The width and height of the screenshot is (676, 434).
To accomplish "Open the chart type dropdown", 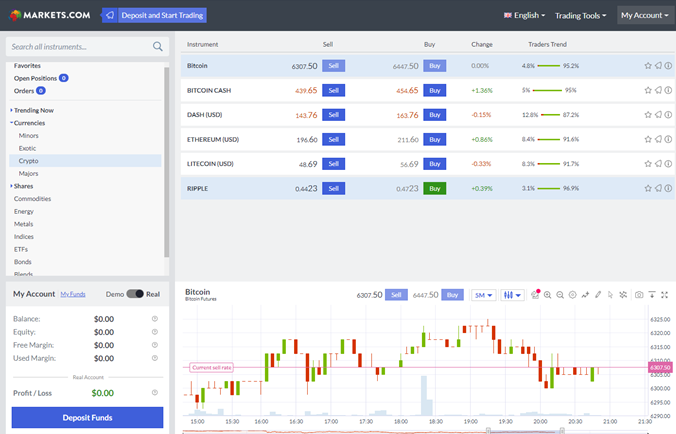I will pyautogui.click(x=512, y=295).
